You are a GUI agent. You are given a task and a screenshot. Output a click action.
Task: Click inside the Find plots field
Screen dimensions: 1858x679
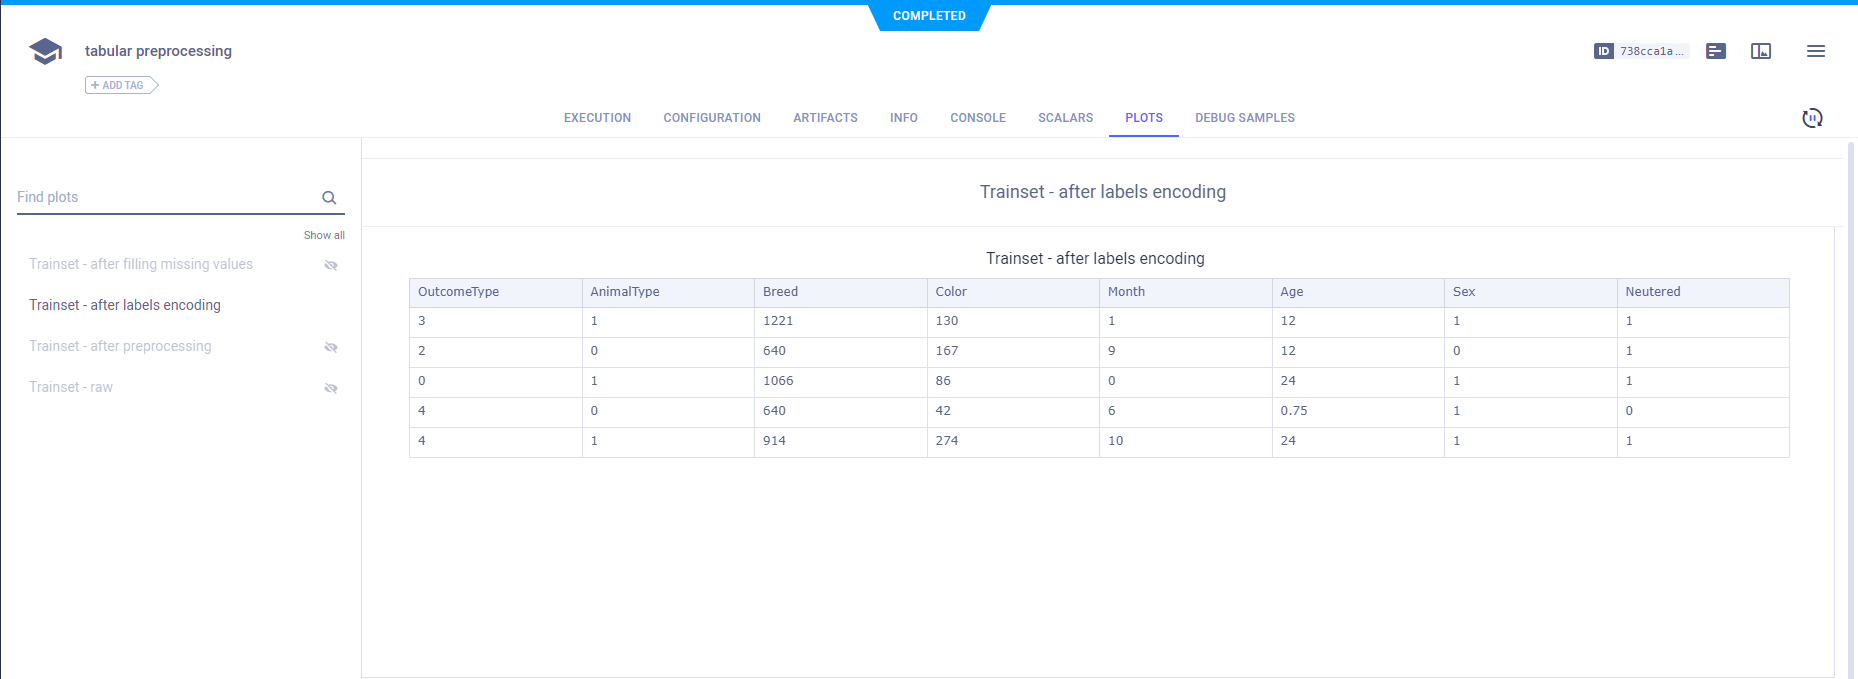[165, 197]
